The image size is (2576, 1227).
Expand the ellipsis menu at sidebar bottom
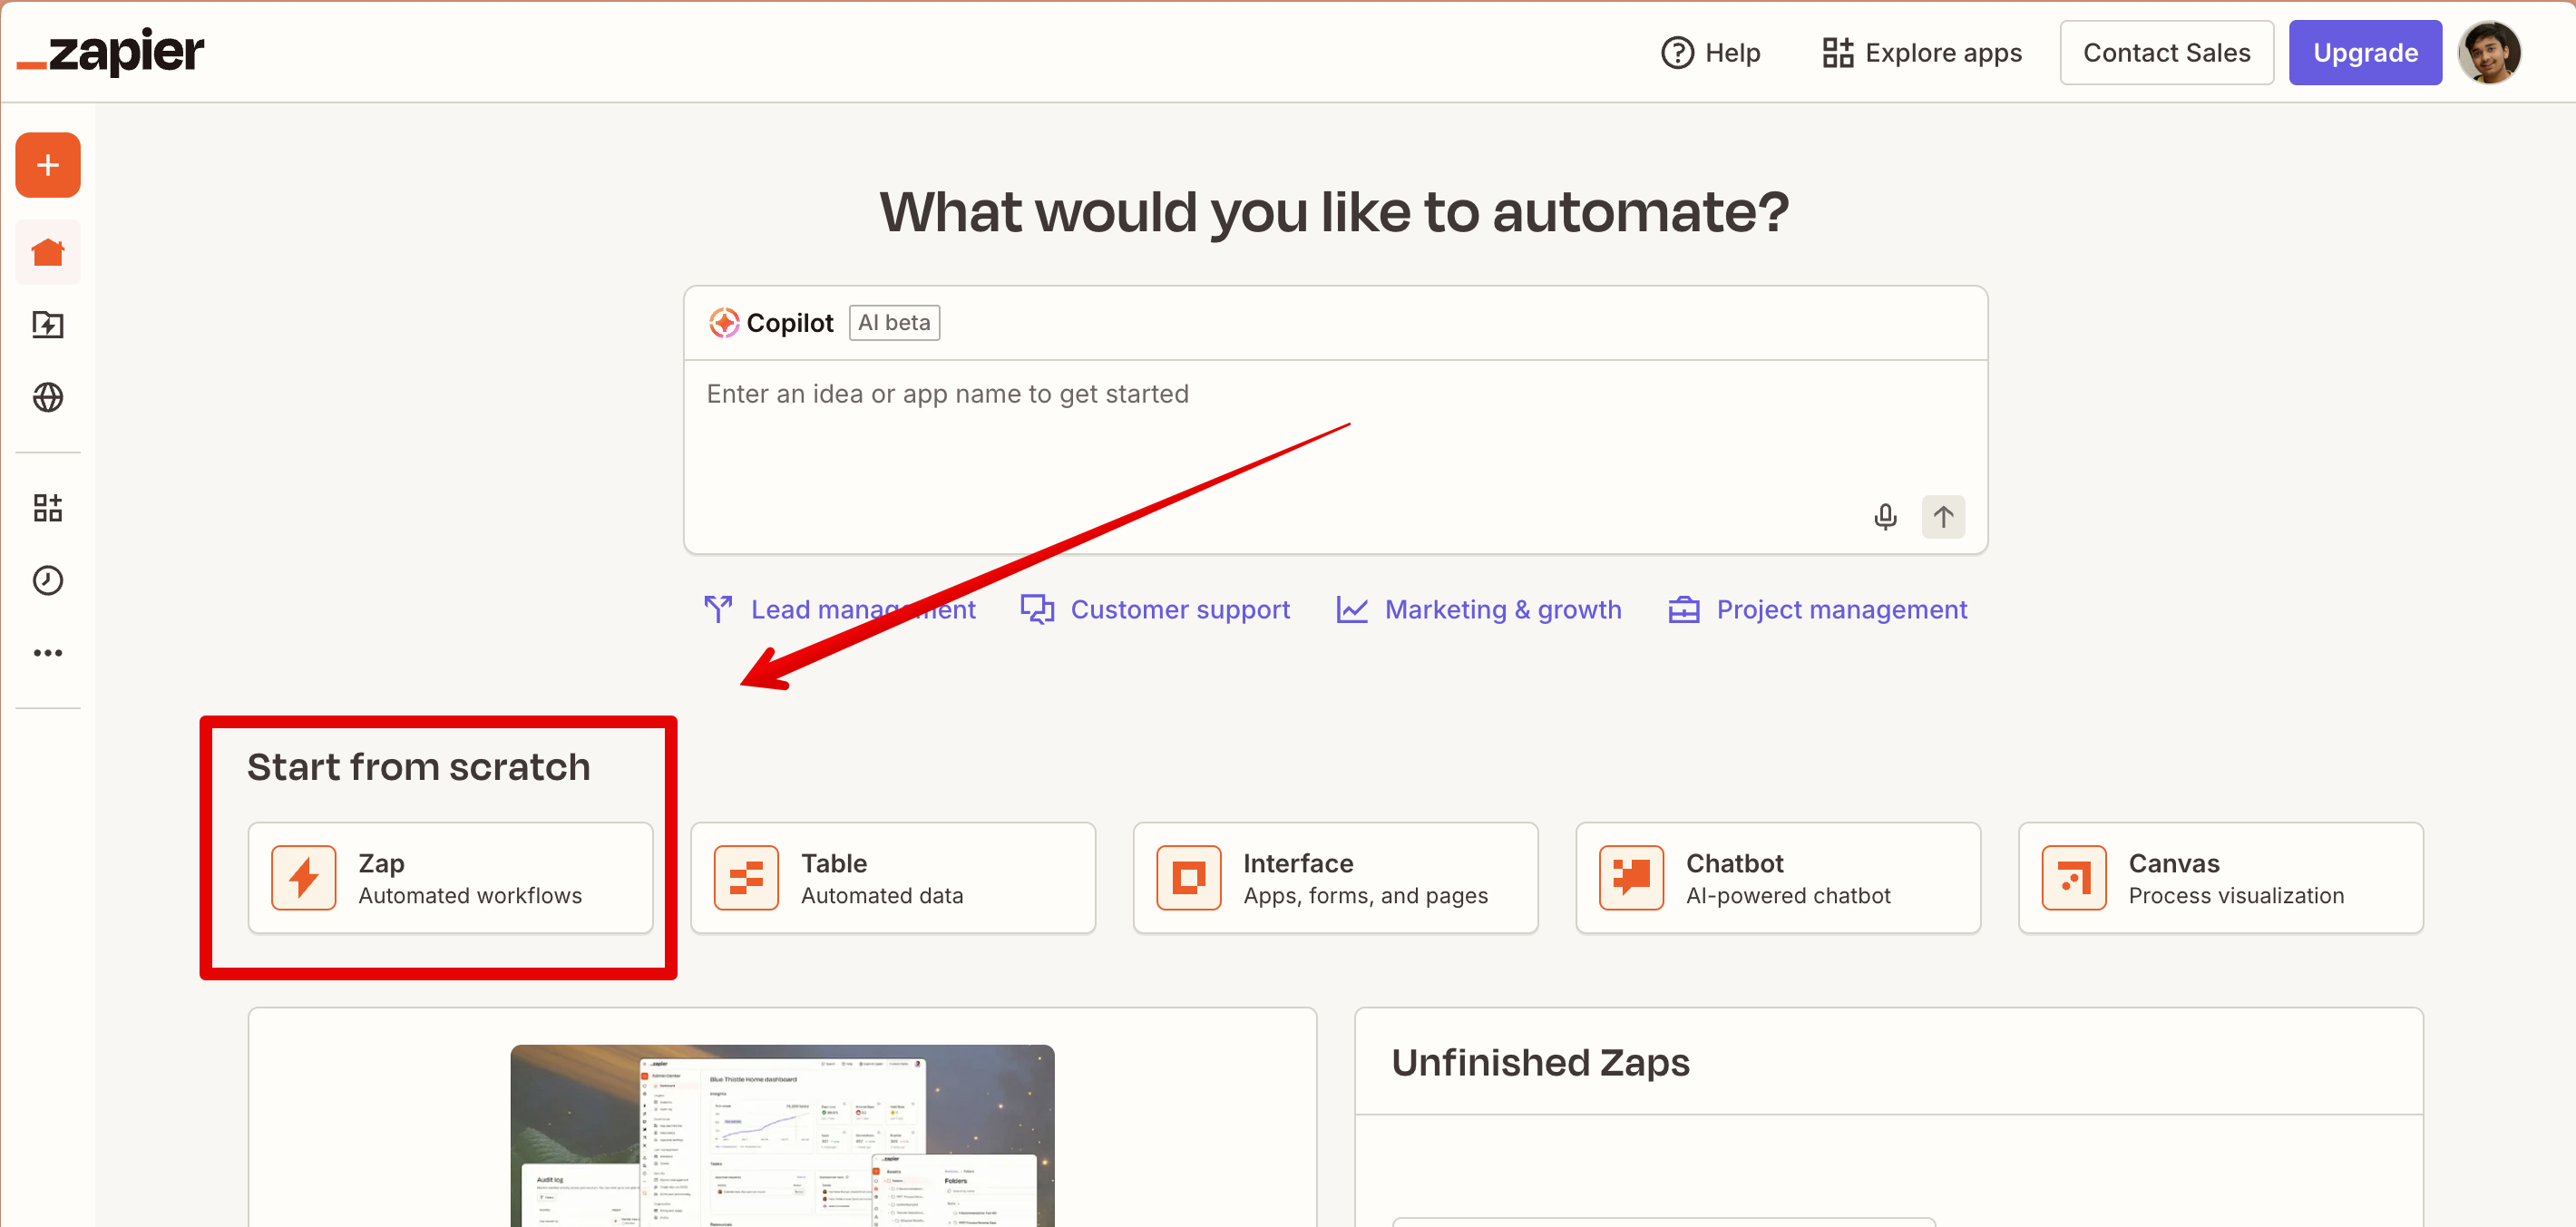pyautogui.click(x=47, y=653)
